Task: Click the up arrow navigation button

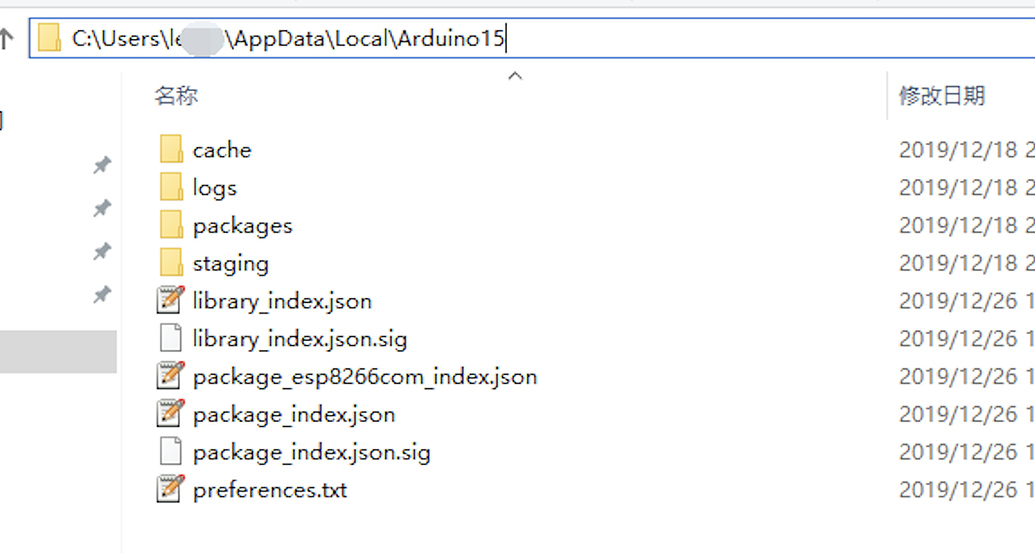Action: (x=7, y=39)
